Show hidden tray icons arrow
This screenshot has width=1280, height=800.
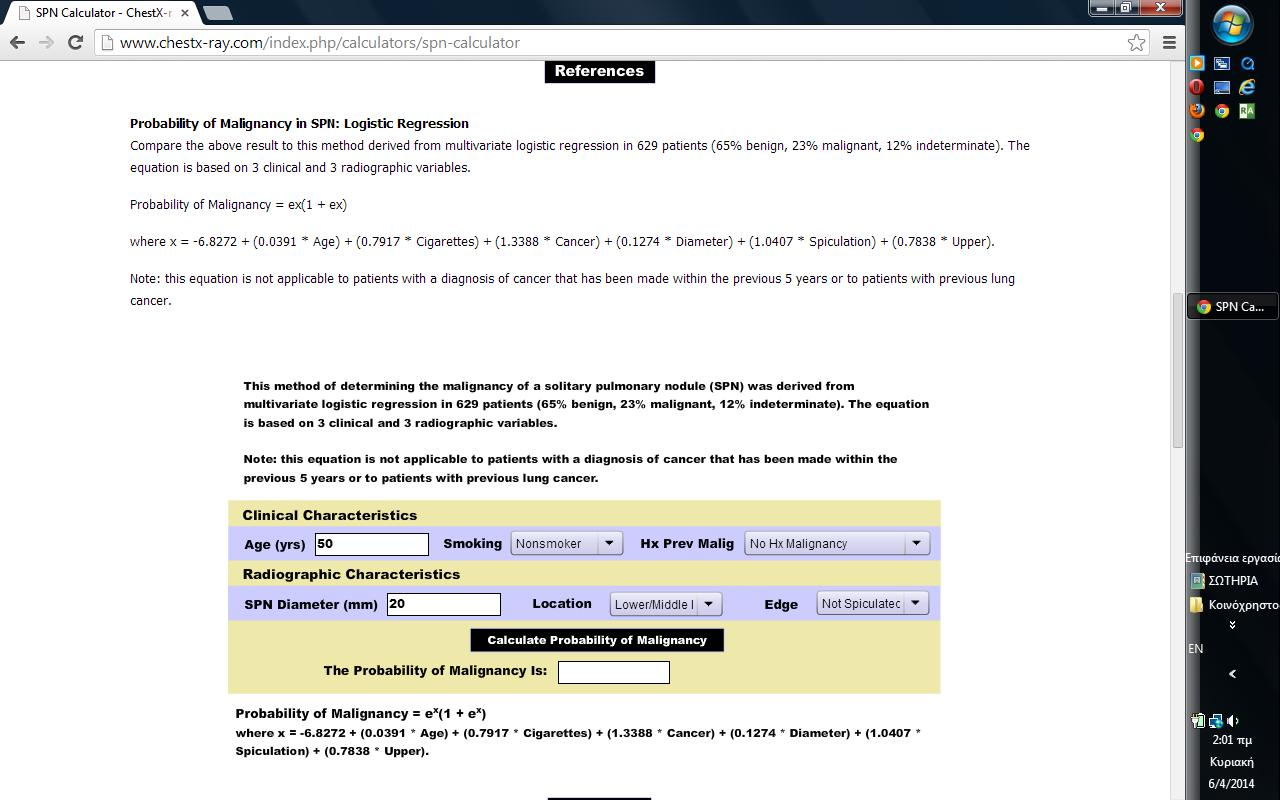pyautogui.click(x=1232, y=674)
